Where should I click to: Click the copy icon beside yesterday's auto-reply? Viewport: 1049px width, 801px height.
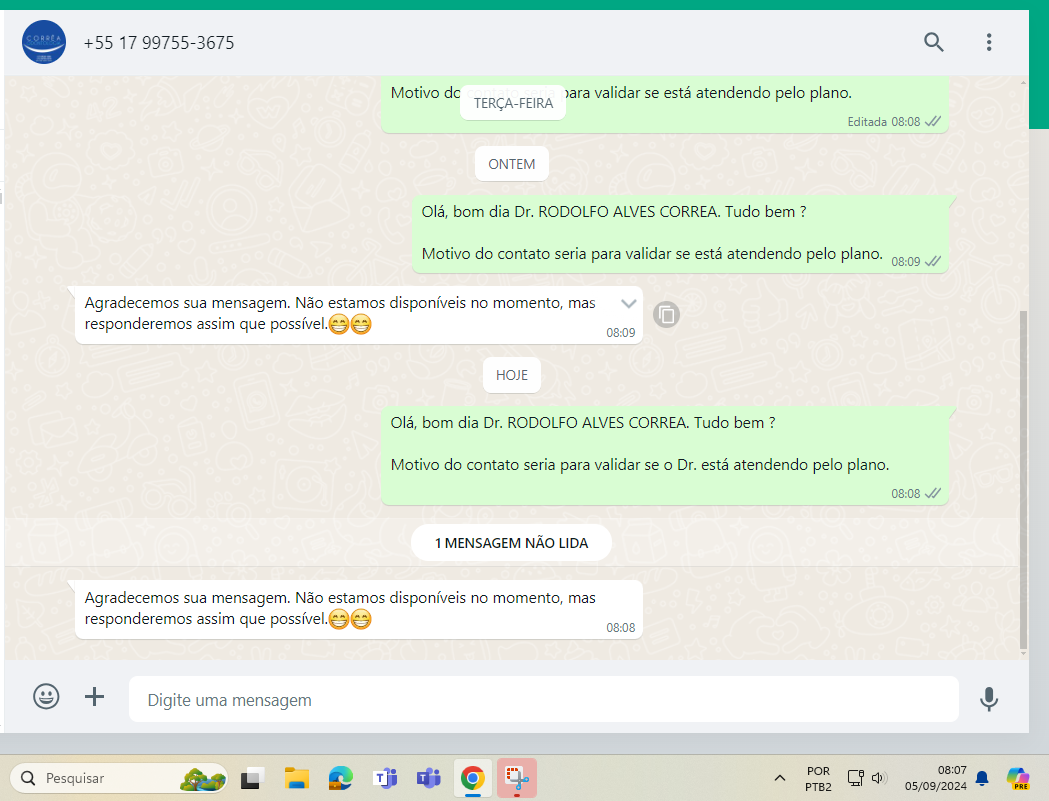tap(667, 315)
